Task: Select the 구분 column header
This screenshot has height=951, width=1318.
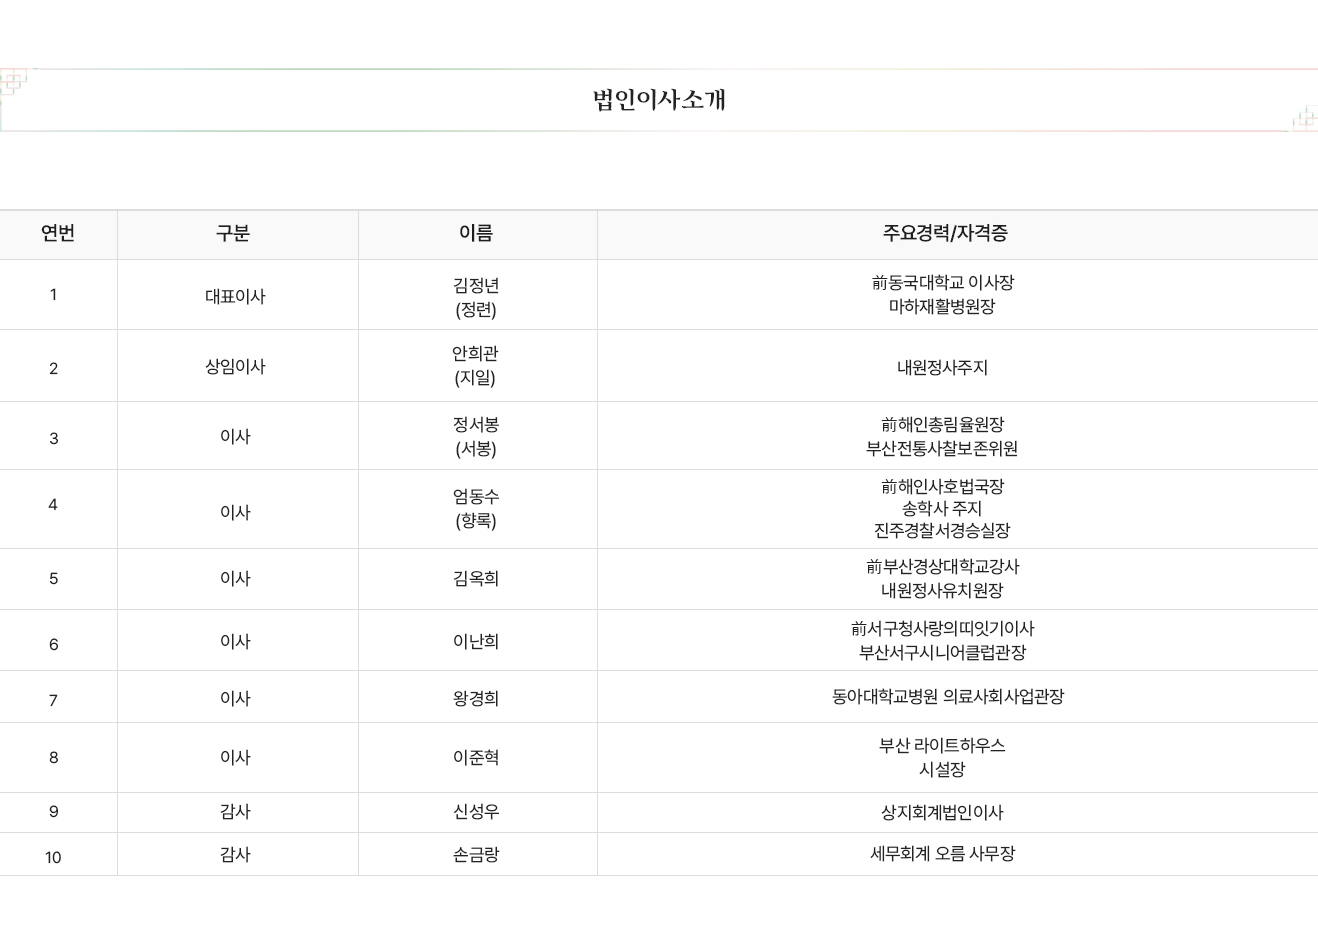Action: (233, 233)
